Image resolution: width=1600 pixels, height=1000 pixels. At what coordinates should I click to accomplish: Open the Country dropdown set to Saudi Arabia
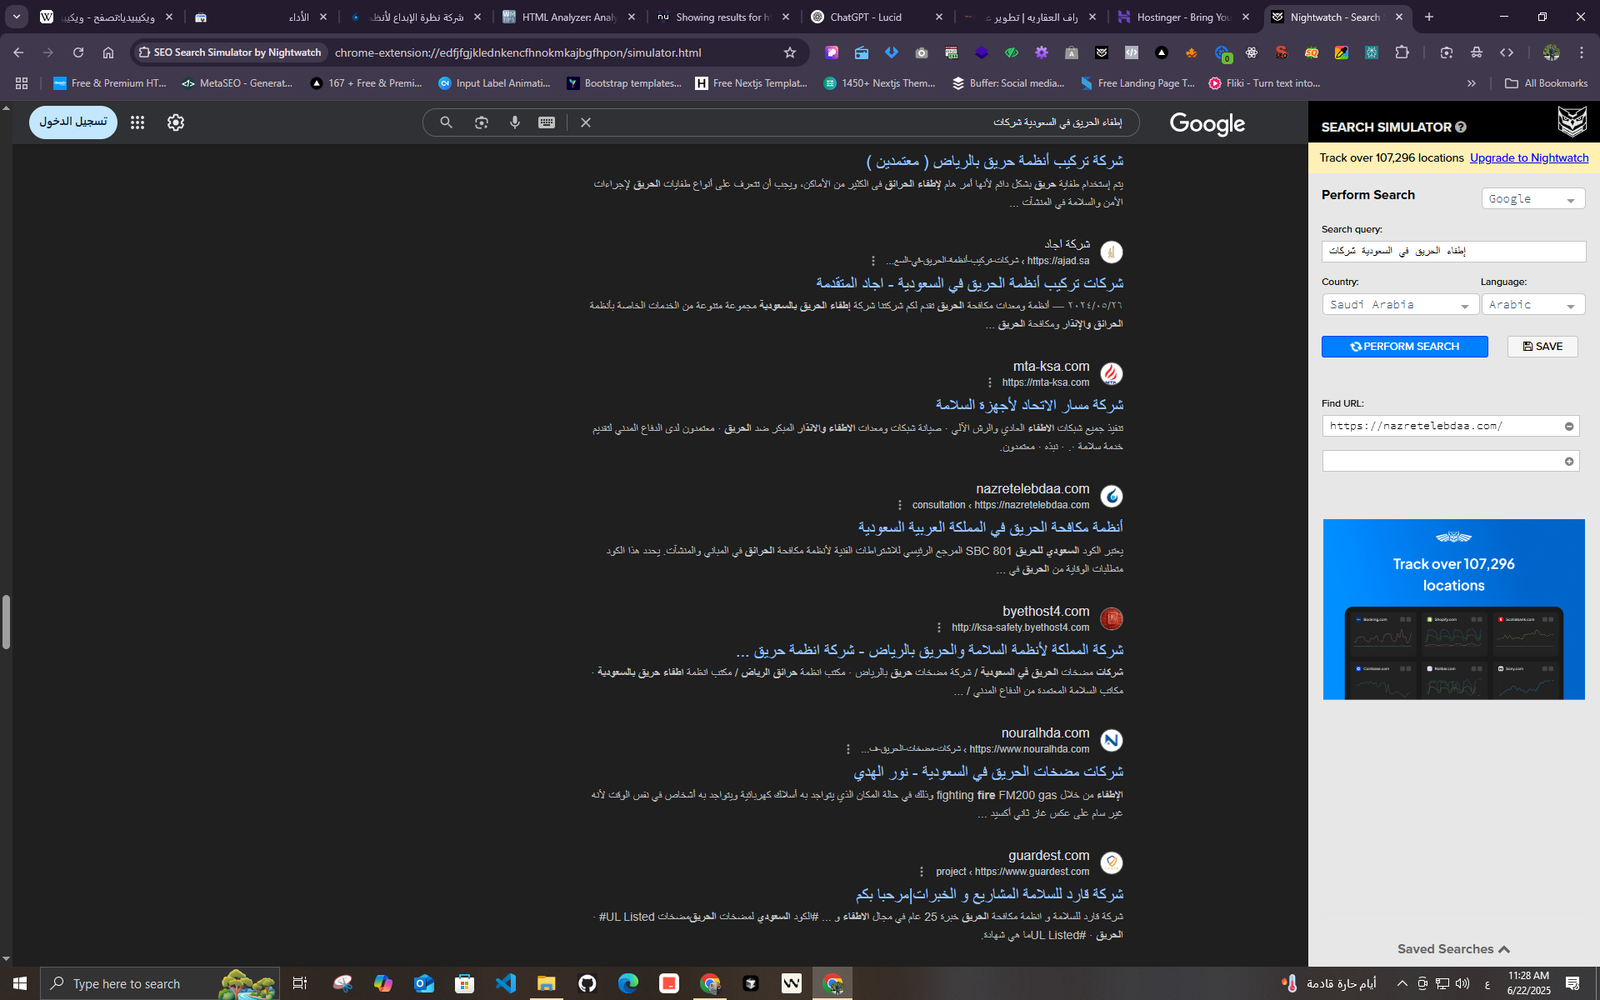coord(1400,305)
